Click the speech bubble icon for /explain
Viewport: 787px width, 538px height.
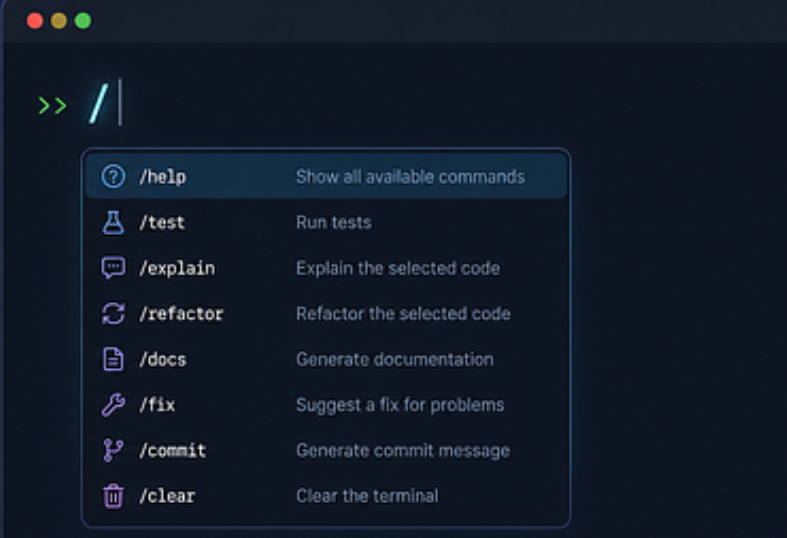113,268
